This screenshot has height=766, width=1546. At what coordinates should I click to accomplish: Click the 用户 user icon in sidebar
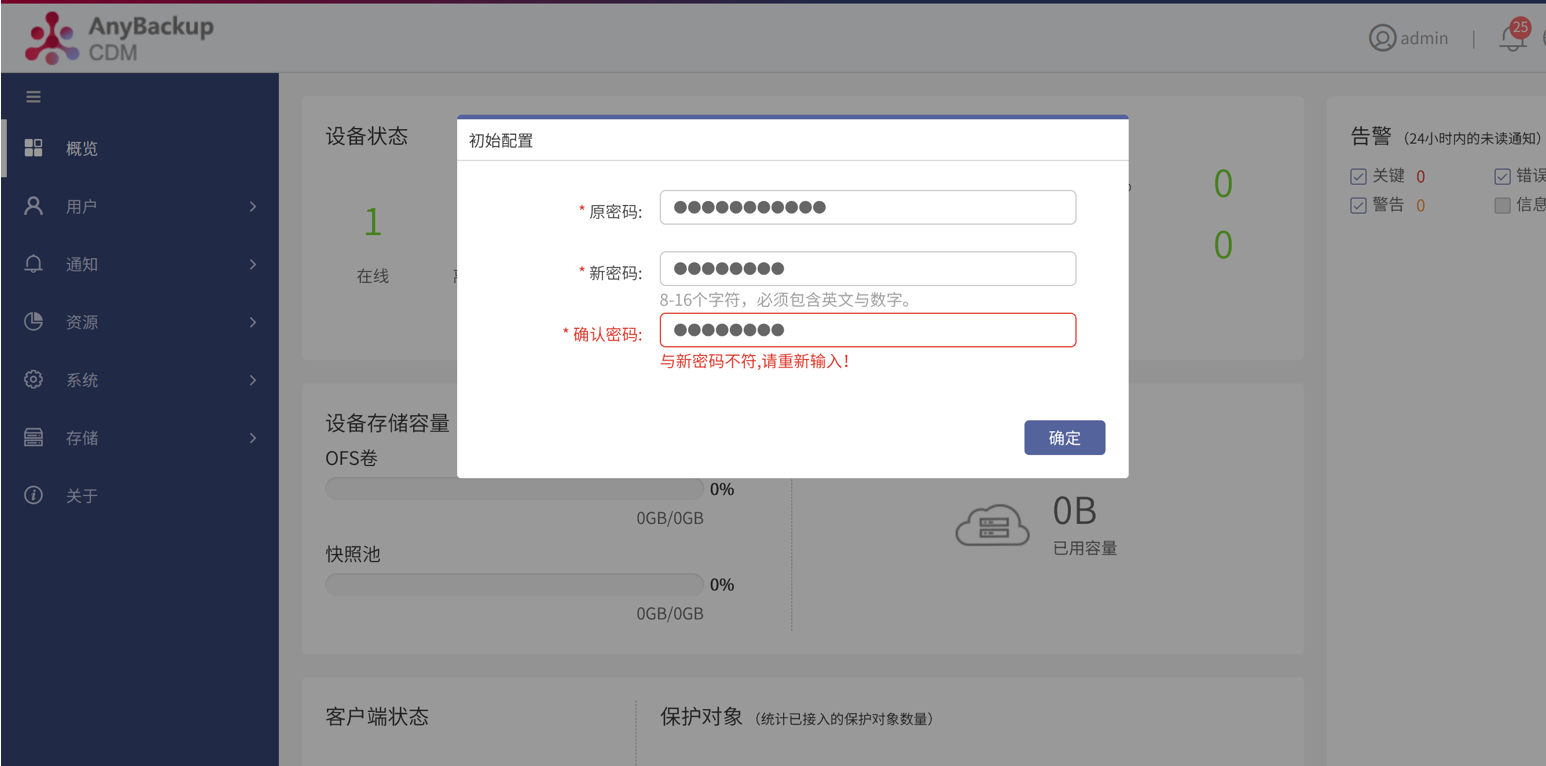(33, 205)
